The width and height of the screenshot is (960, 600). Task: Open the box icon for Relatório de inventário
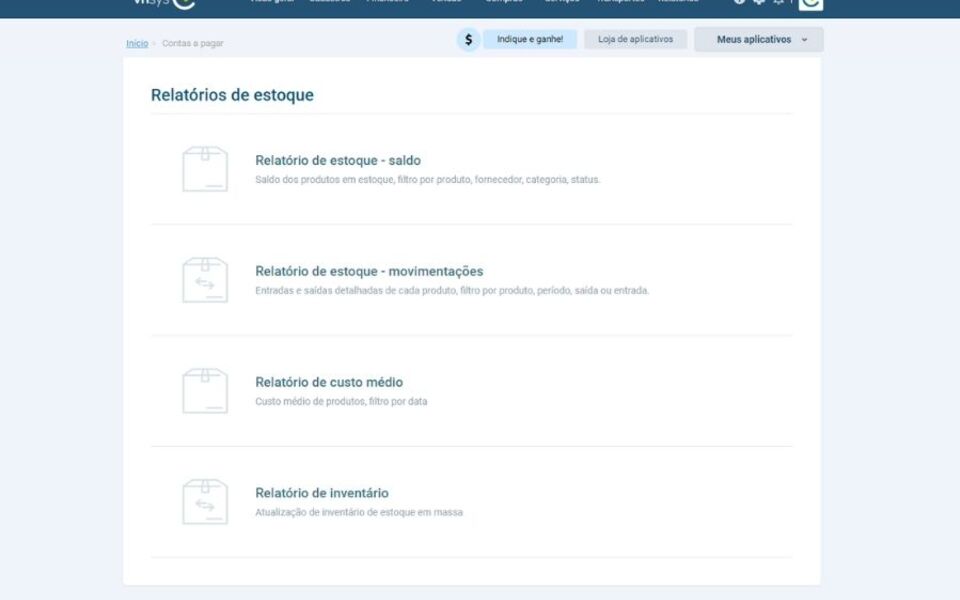pos(205,501)
